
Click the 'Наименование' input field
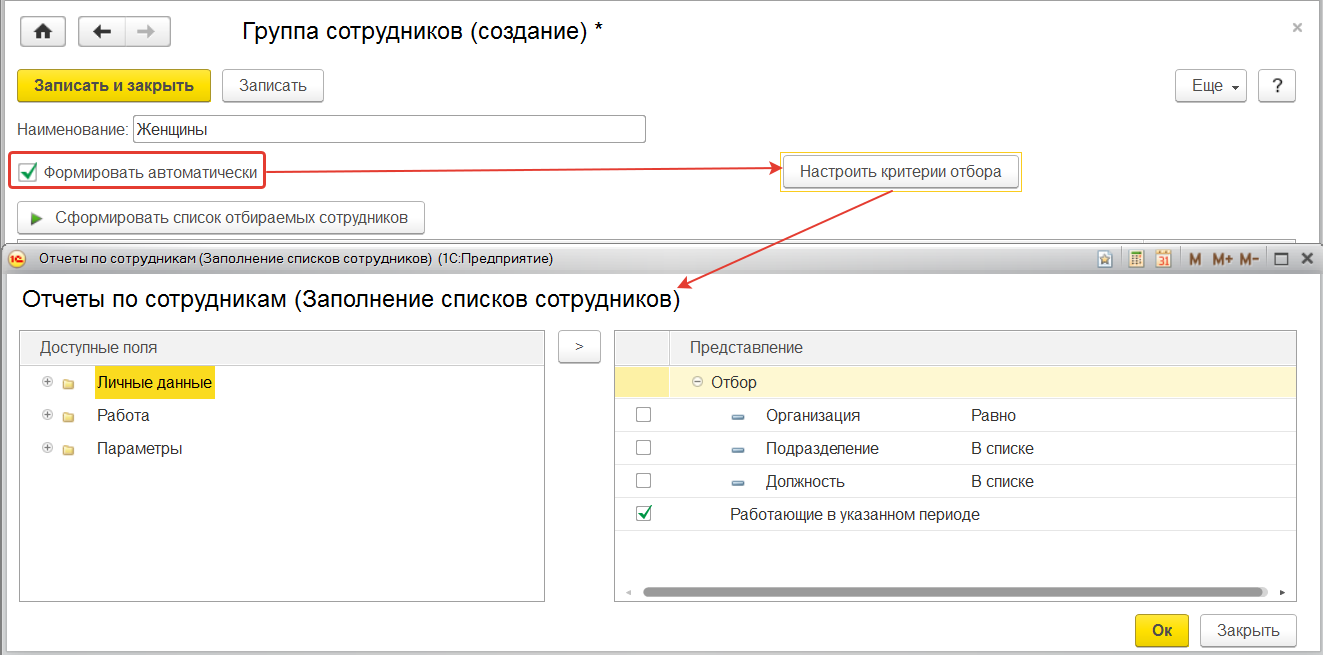(389, 129)
